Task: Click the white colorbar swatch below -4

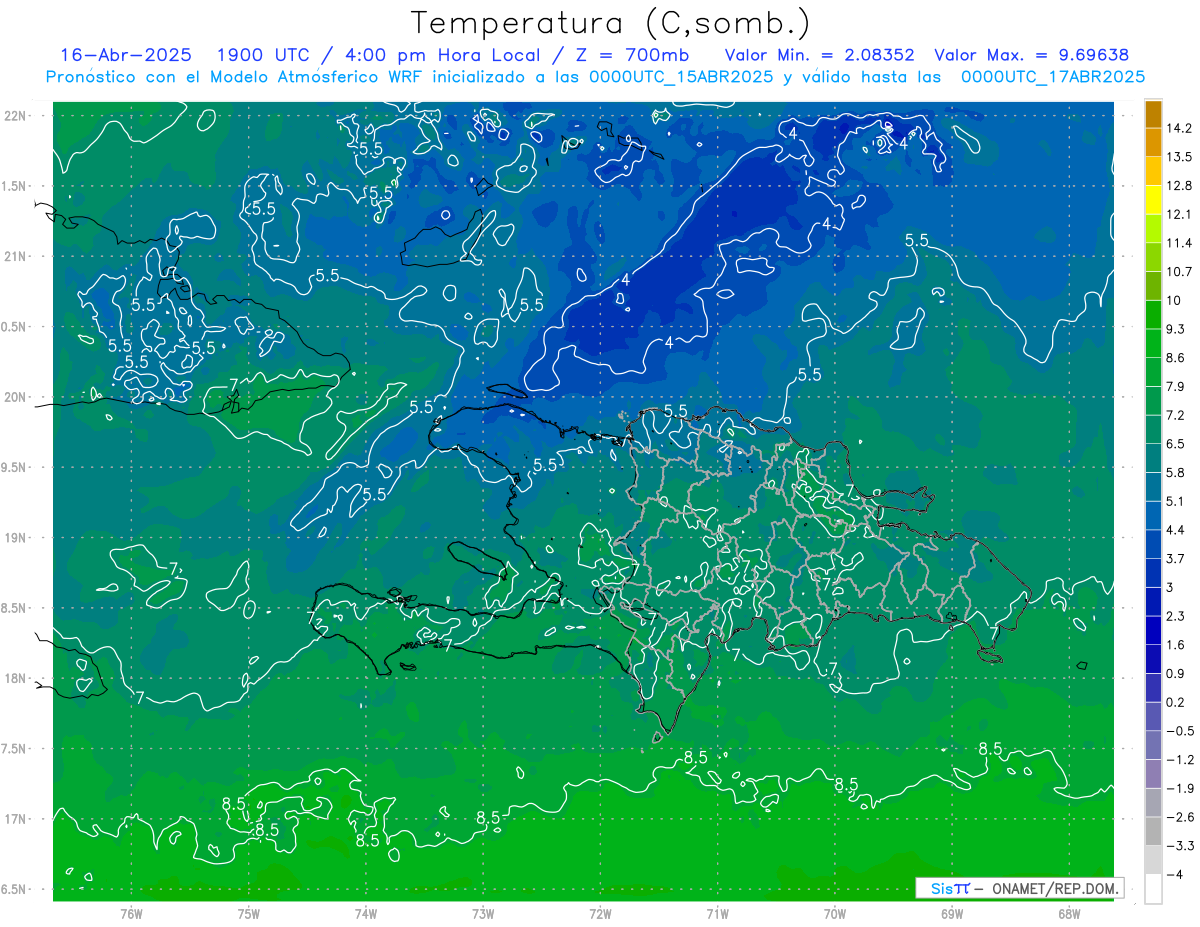Action: [x=1153, y=889]
